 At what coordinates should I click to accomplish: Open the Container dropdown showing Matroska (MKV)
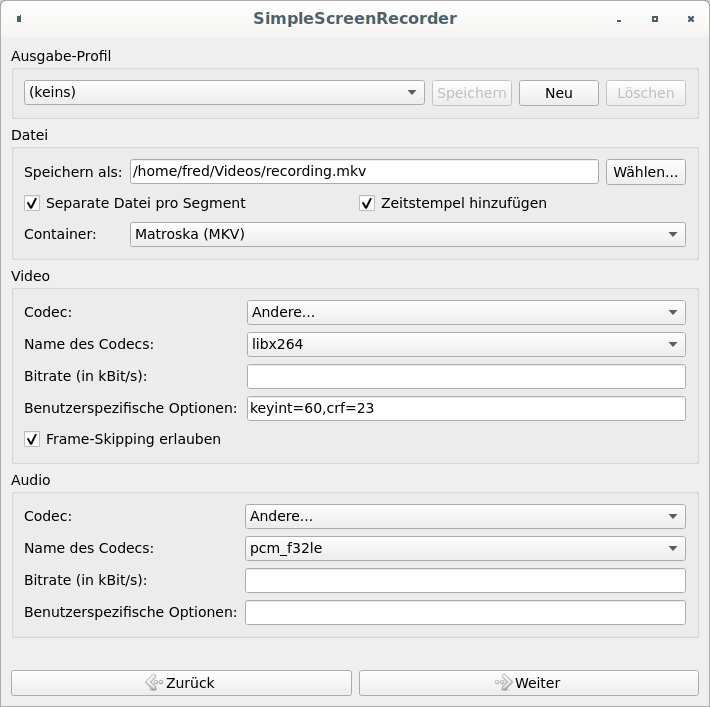tap(408, 235)
